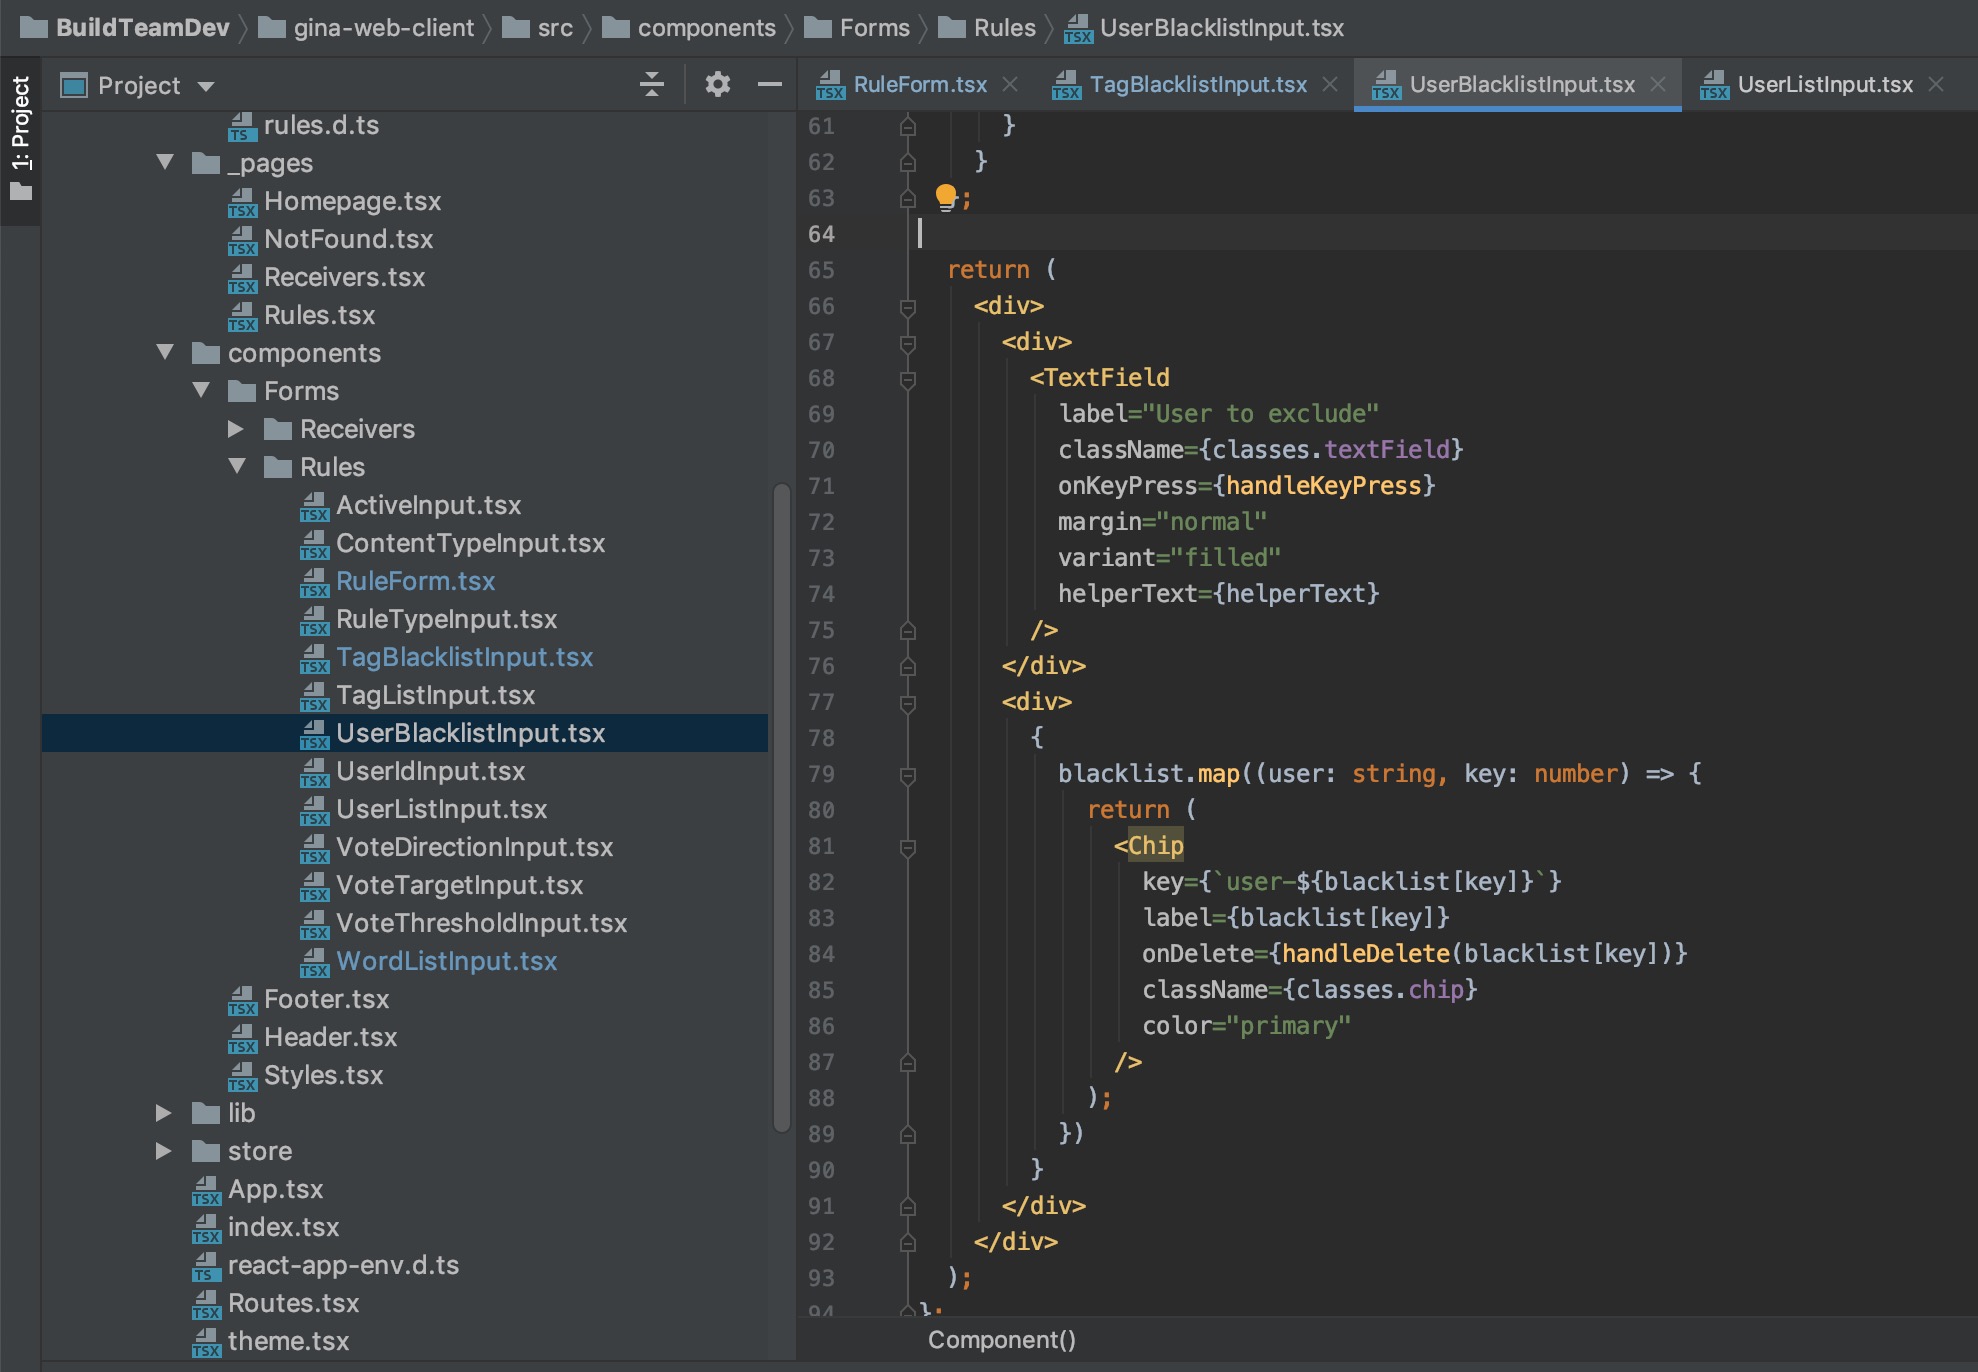Click the lightbulb quick-fix icon on line 63
1978x1372 pixels.
(x=945, y=196)
